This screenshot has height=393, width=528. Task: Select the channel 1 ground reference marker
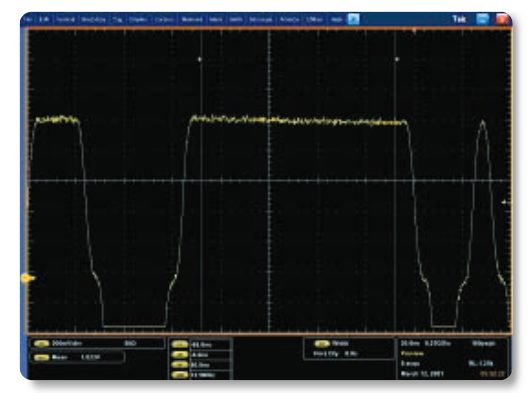[28, 278]
